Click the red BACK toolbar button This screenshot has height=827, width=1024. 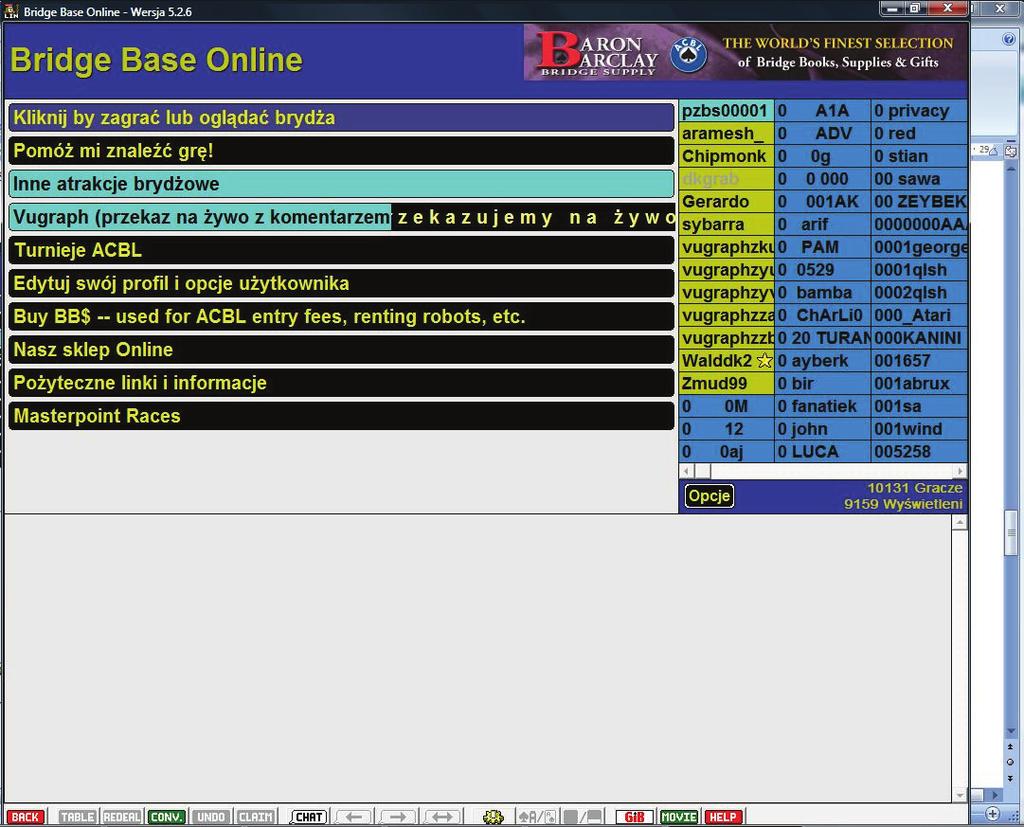(x=25, y=817)
